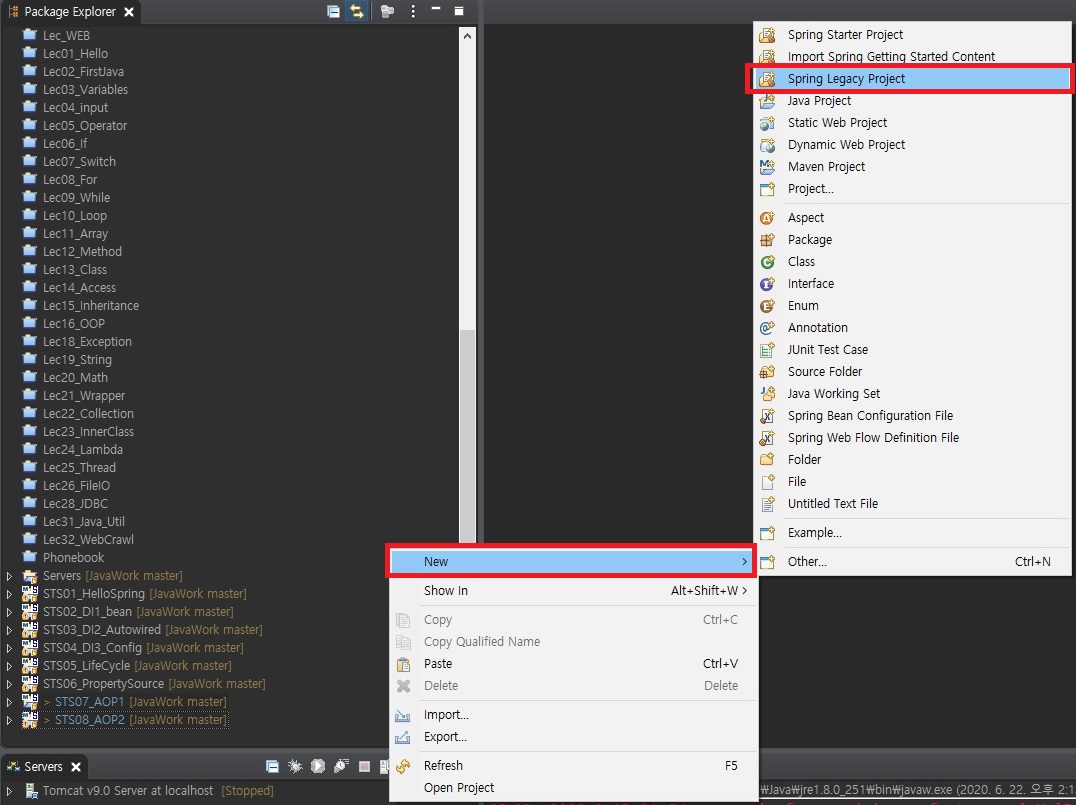1076x805 pixels.
Task: Select Other... Ctrl+N entry
Action: tap(912, 561)
